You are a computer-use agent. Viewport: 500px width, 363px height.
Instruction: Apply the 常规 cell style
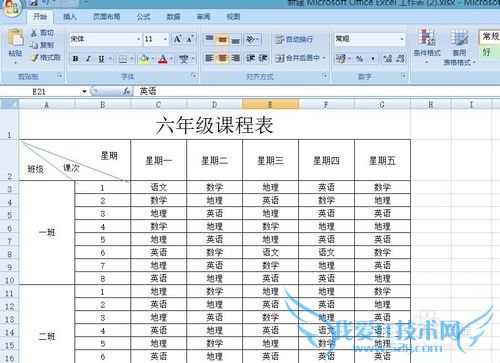(x=490, y=37)
